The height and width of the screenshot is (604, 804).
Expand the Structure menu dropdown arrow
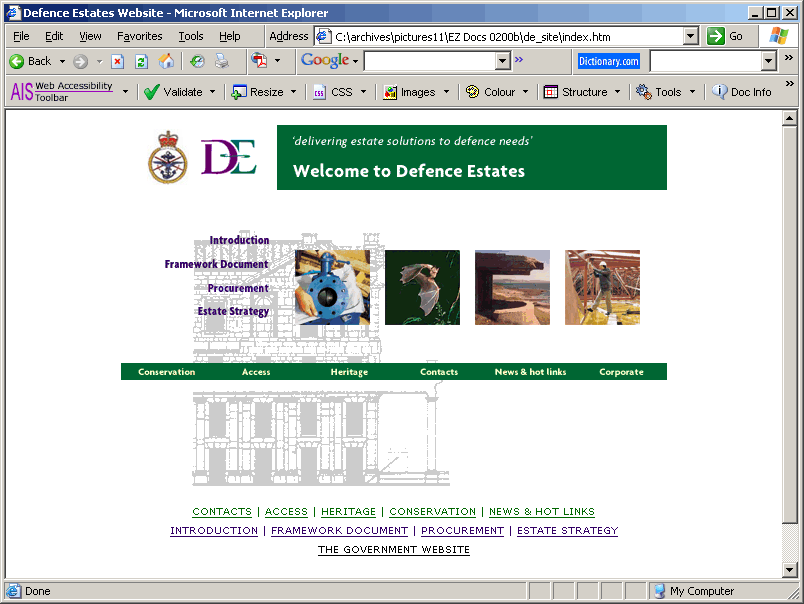click(617, 92)
